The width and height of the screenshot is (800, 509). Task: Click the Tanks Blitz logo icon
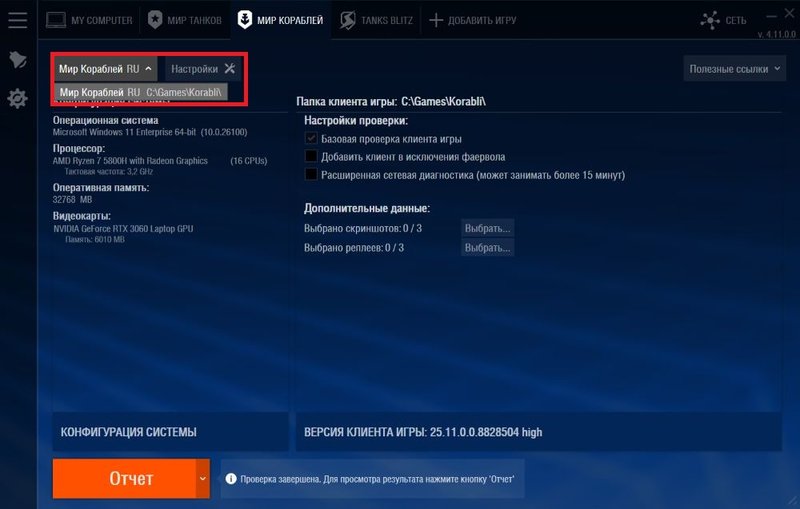tap(348, 19)
